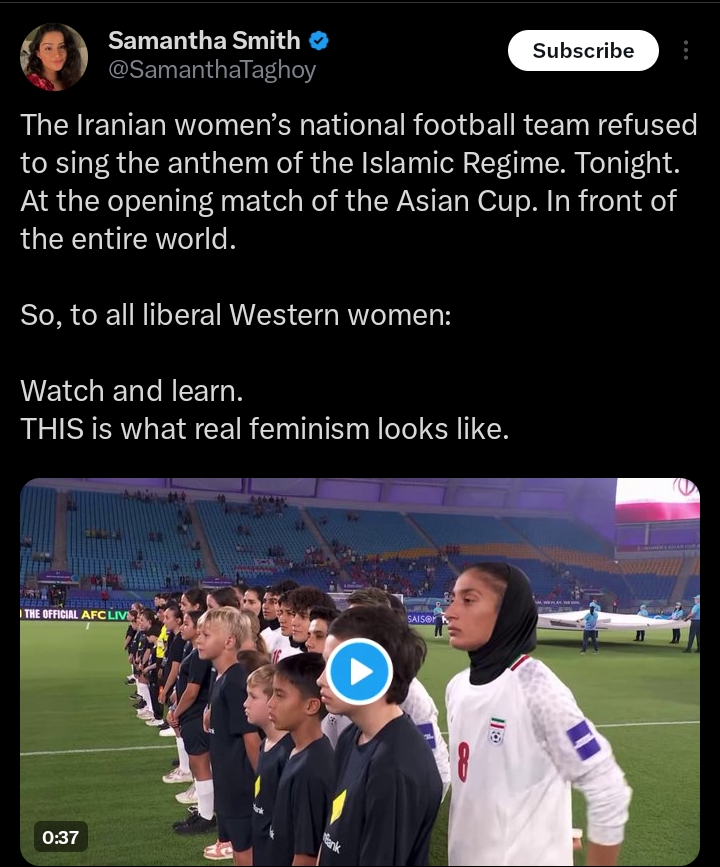
Task: Click the Subscribe button
Action: tap(583, 50)
